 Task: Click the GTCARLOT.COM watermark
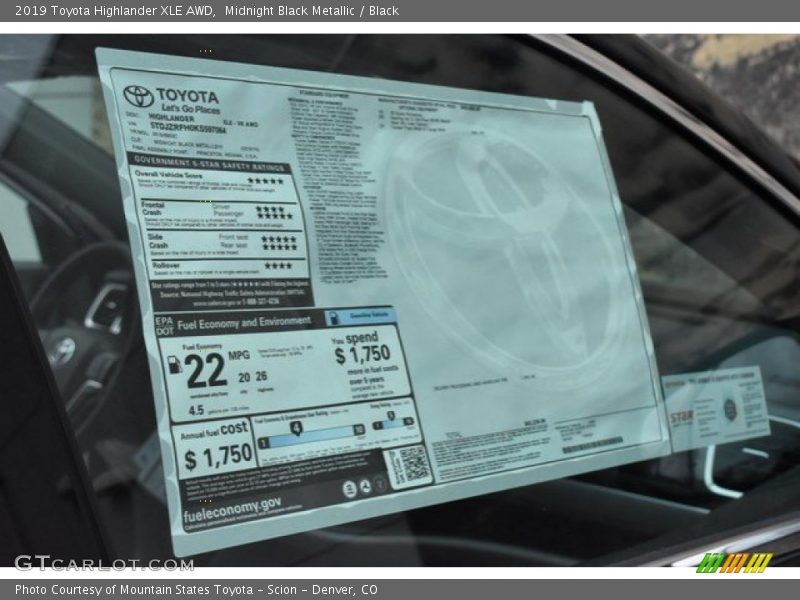pos(104,563)
